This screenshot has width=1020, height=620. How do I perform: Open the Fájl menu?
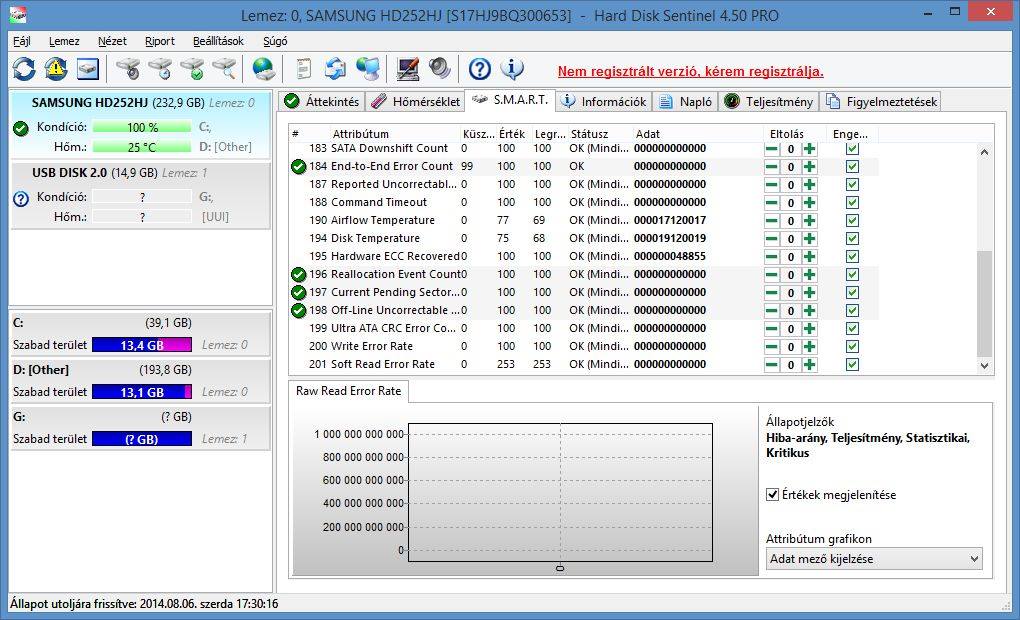(x=21, y=41)
